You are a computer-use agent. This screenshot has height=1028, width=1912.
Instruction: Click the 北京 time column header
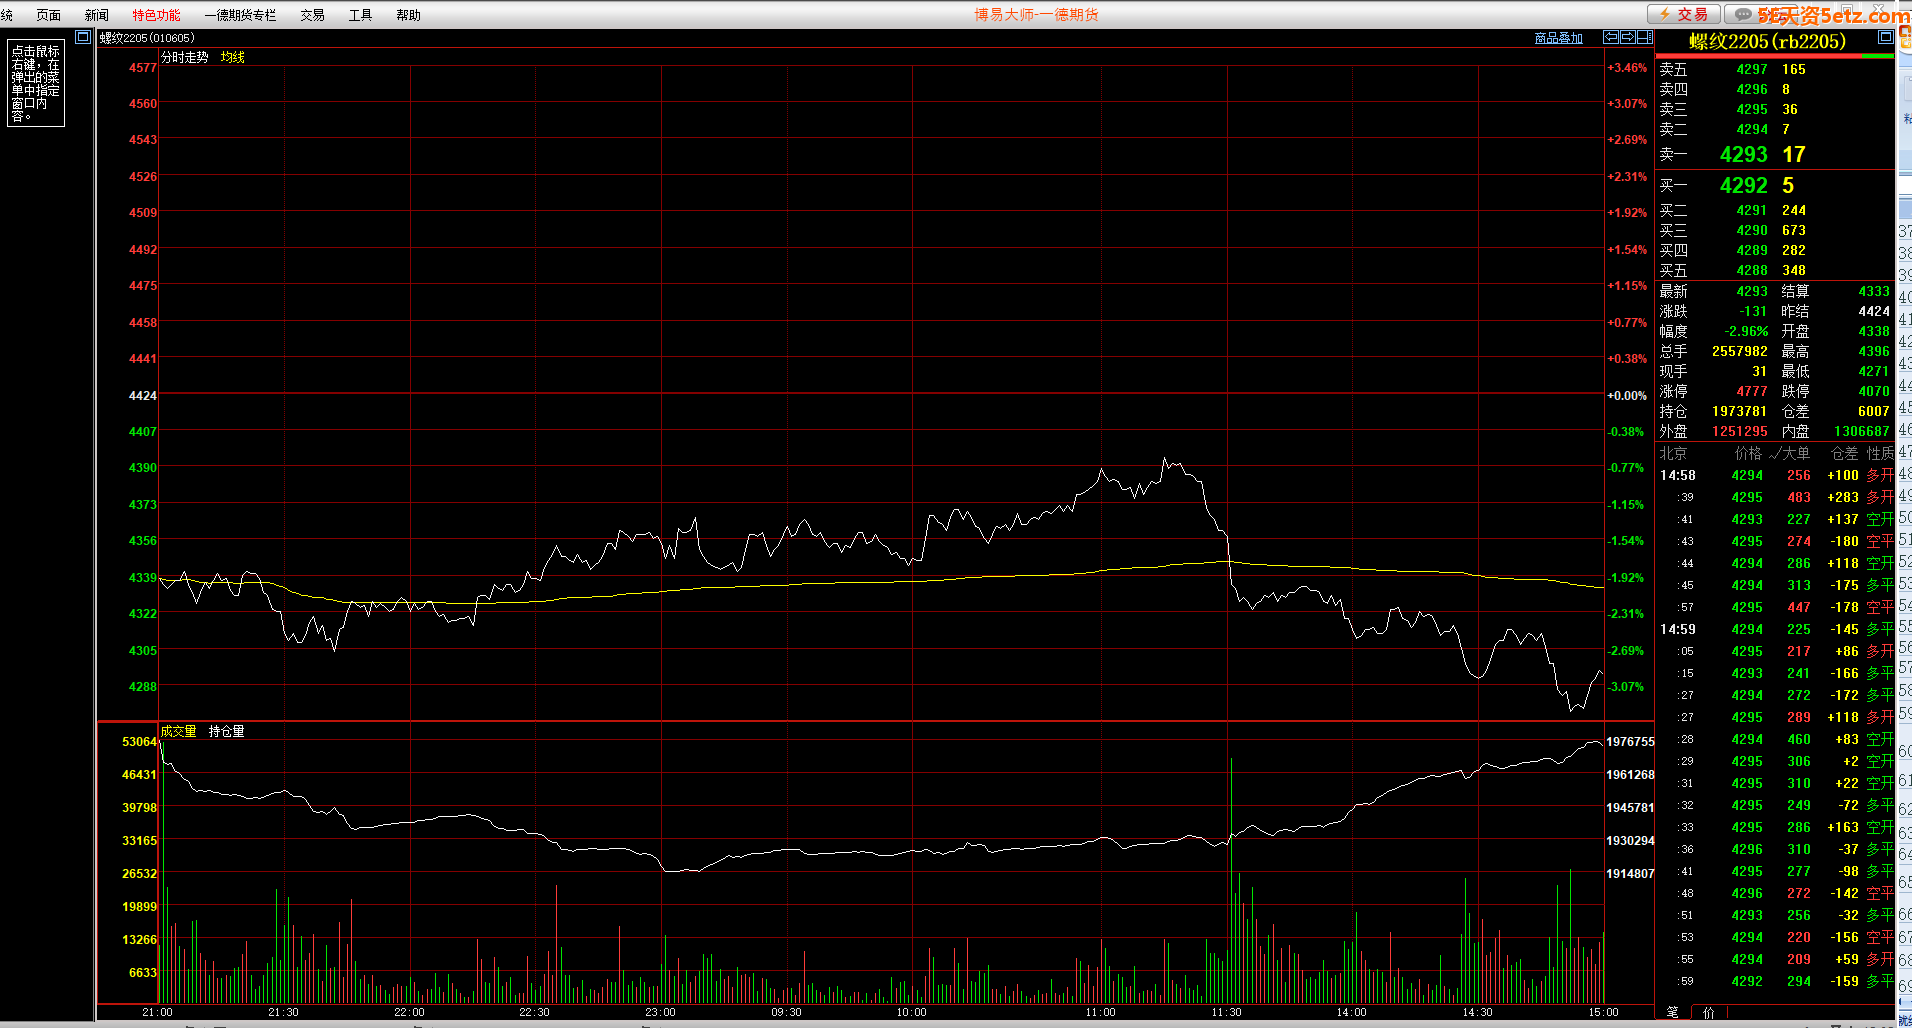(x=1673, y=453)
